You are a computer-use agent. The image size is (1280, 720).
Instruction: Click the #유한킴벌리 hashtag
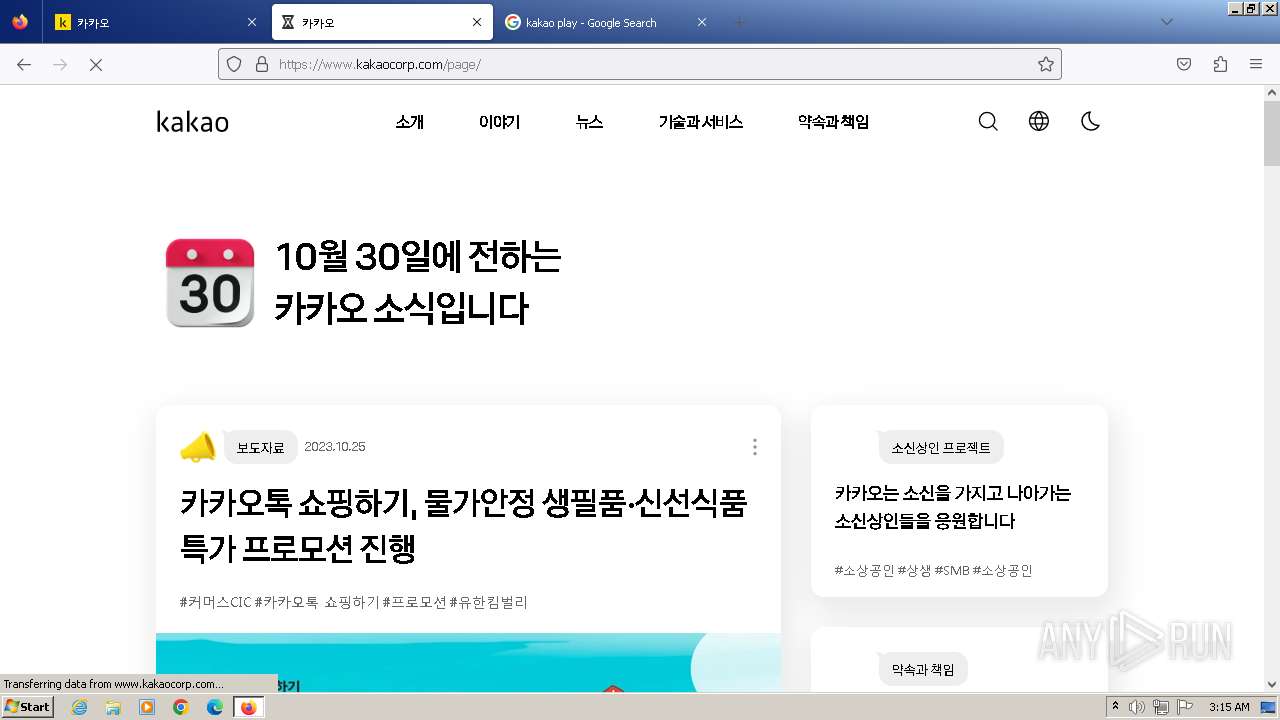[x=488, y=602]
